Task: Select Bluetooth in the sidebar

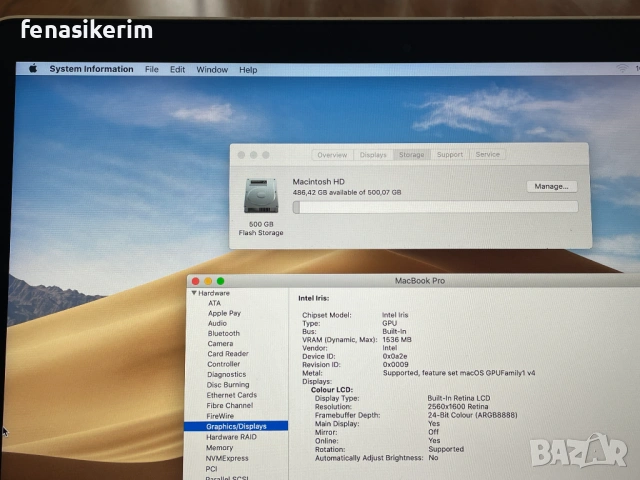Action: (x=224, y=333)
